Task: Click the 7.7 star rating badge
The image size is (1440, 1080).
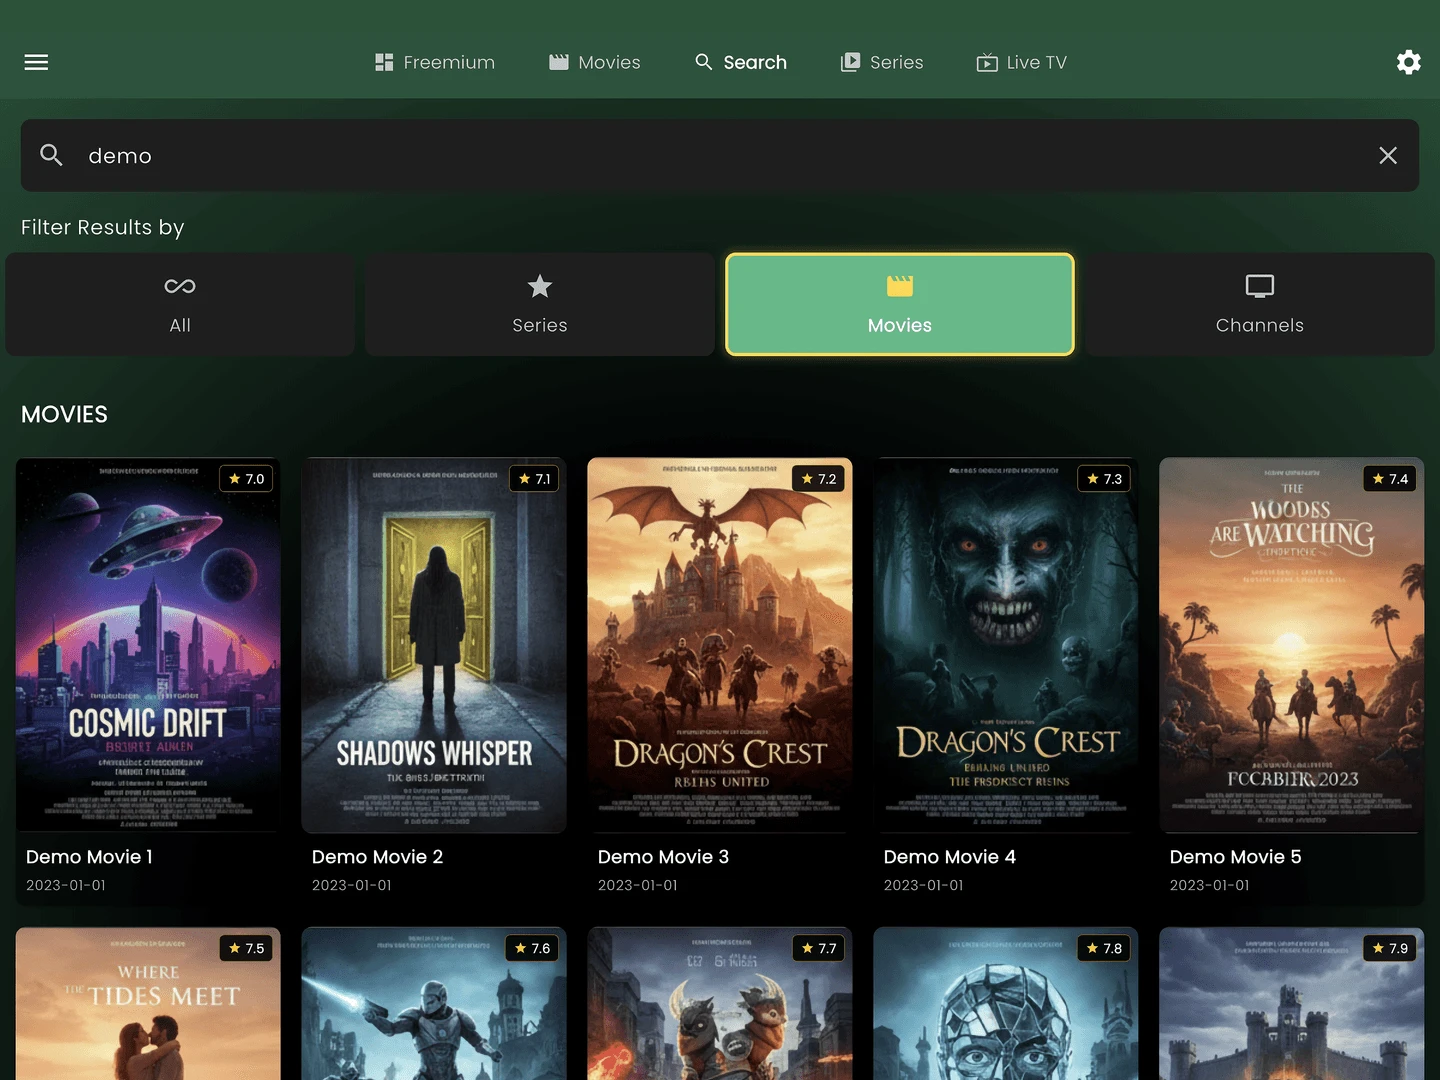Action: pyautogui.click(x=818, y=948)
